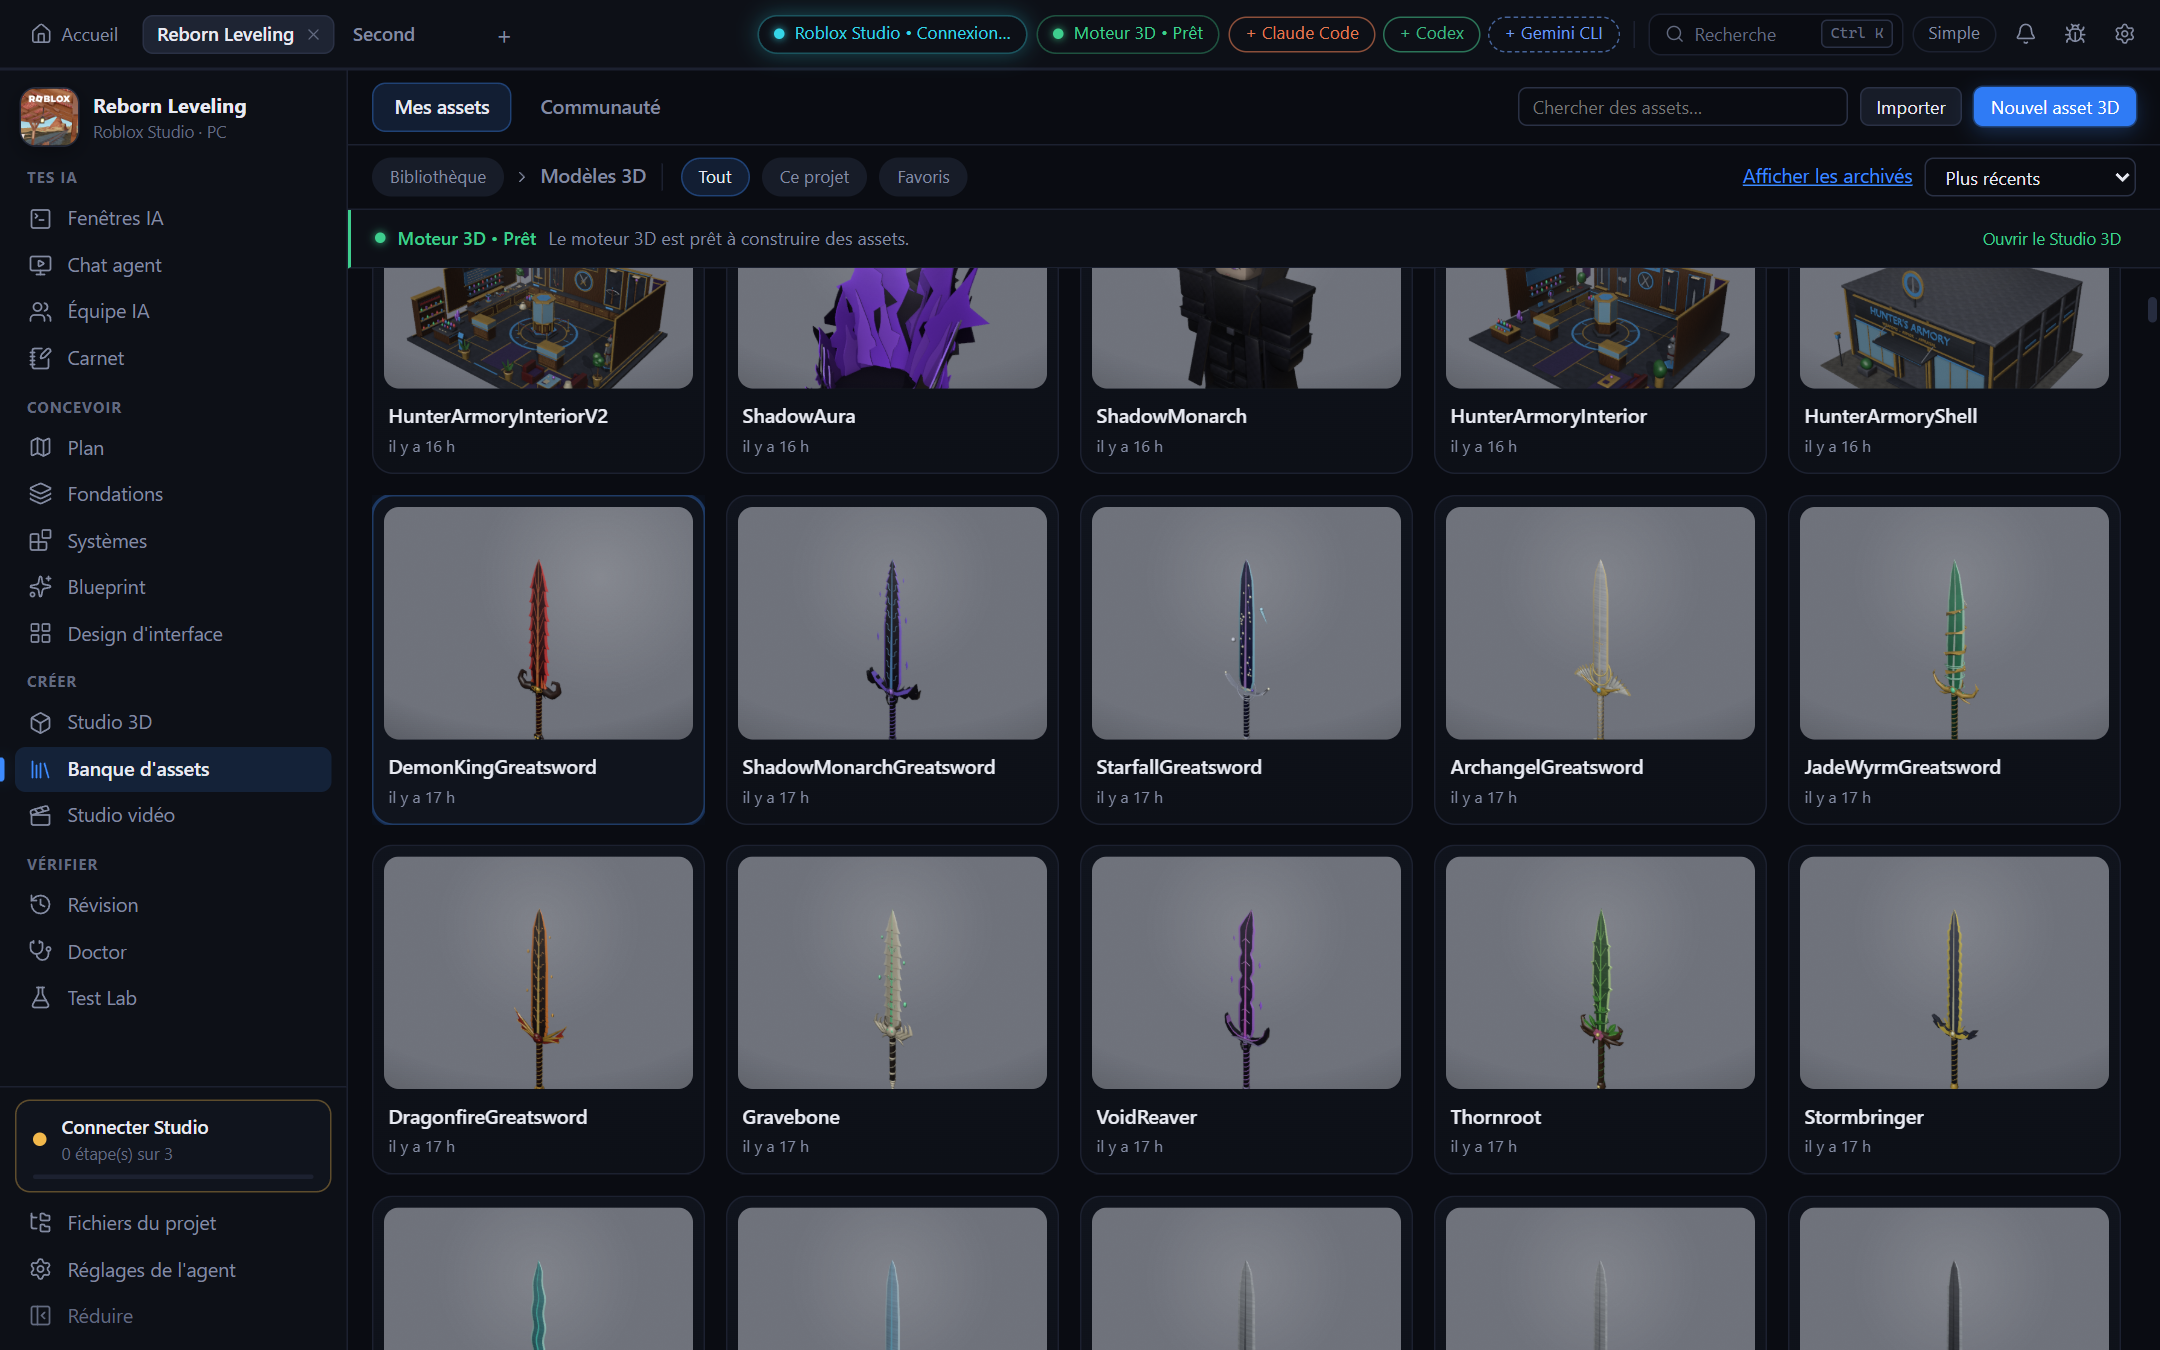Viewport: 2160px width, 1350px height.
Task: Select the Favoris filter
Action: pyautogui.click(x=923, y=177)
